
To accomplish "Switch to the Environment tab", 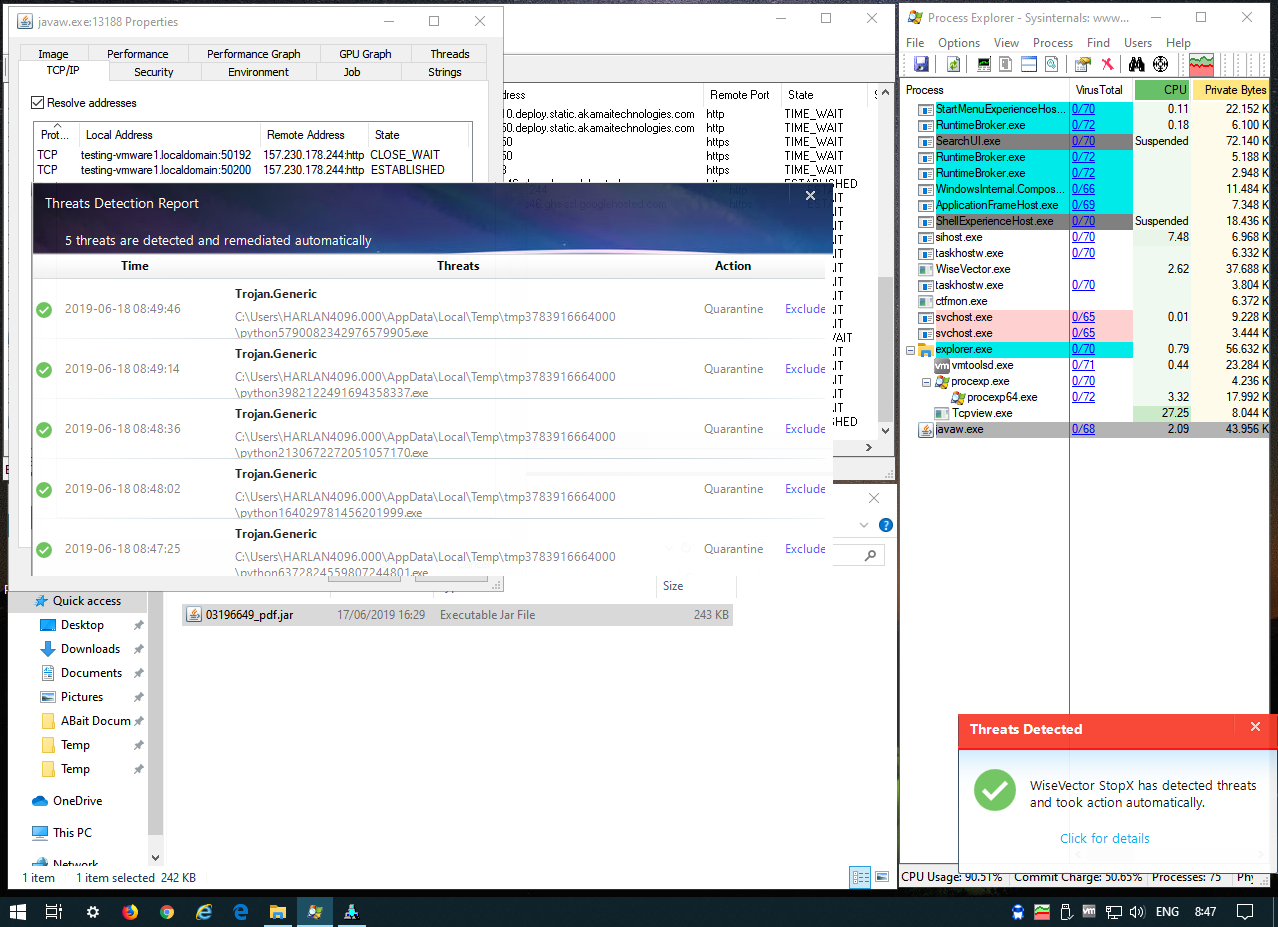I will [258, 72].
